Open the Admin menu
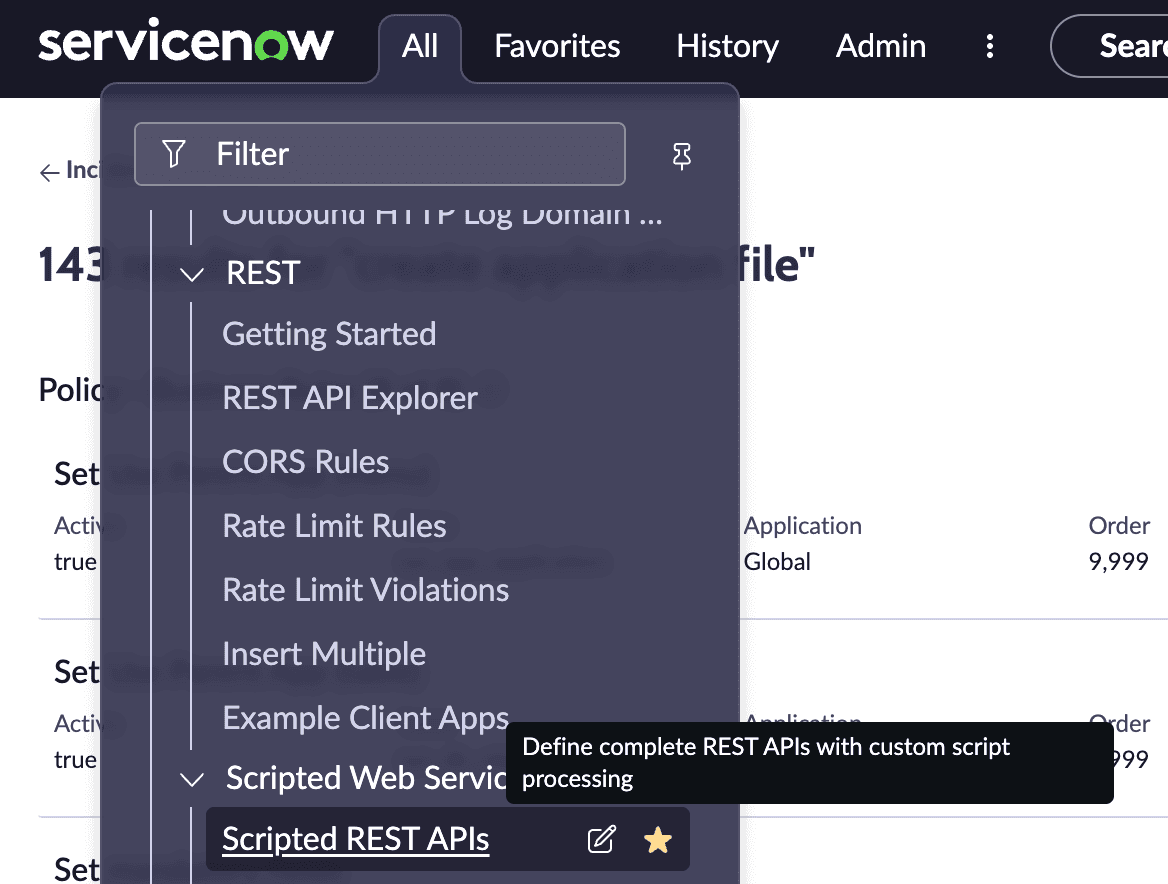The image size is (1168, 884). point(879,46)
